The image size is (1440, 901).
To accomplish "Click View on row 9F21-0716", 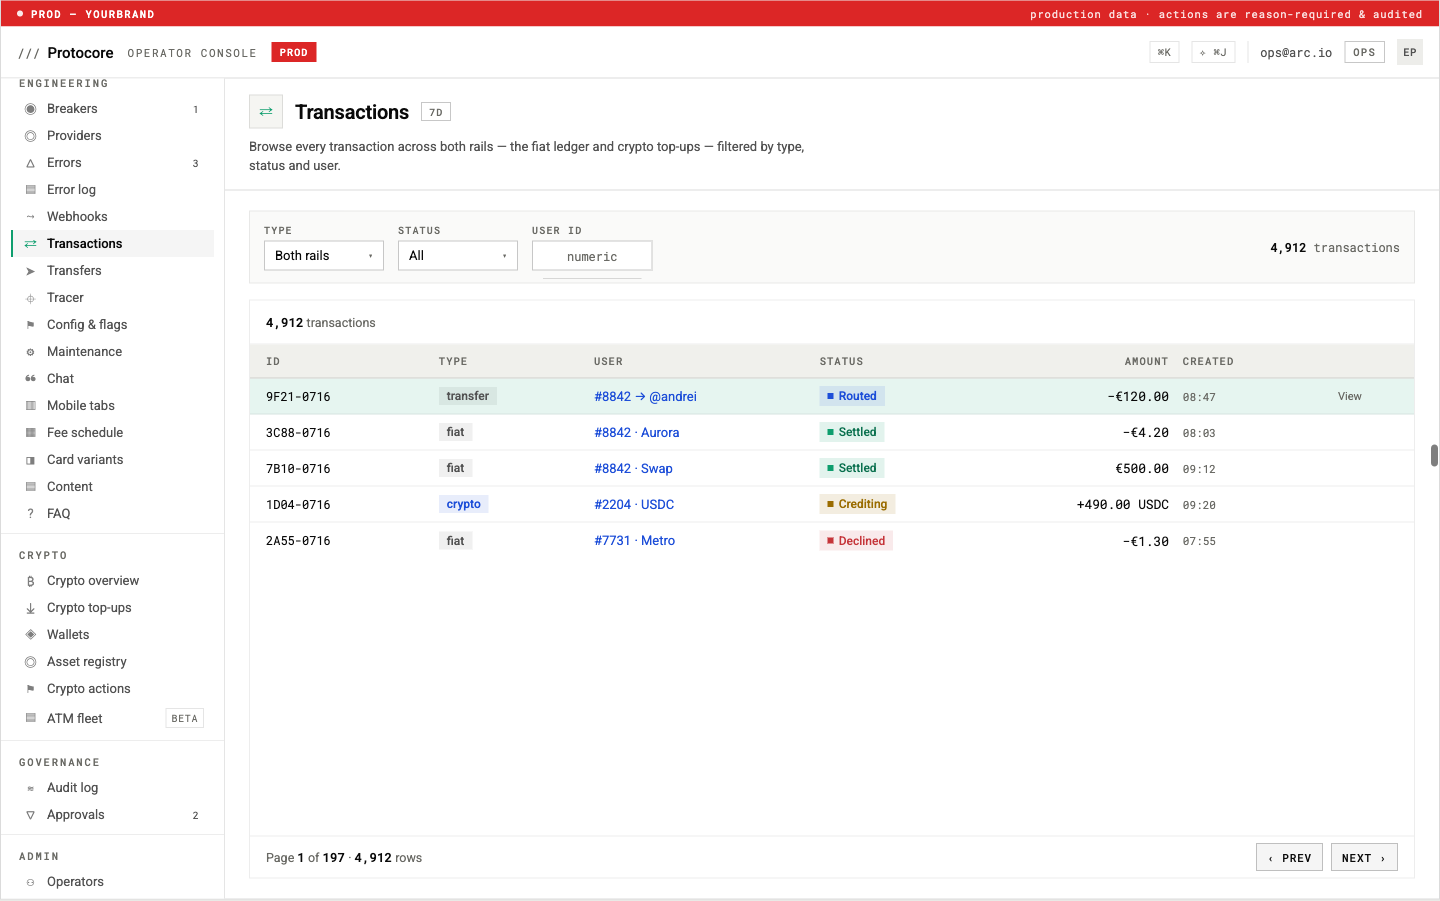I will tap(1350, 397).
